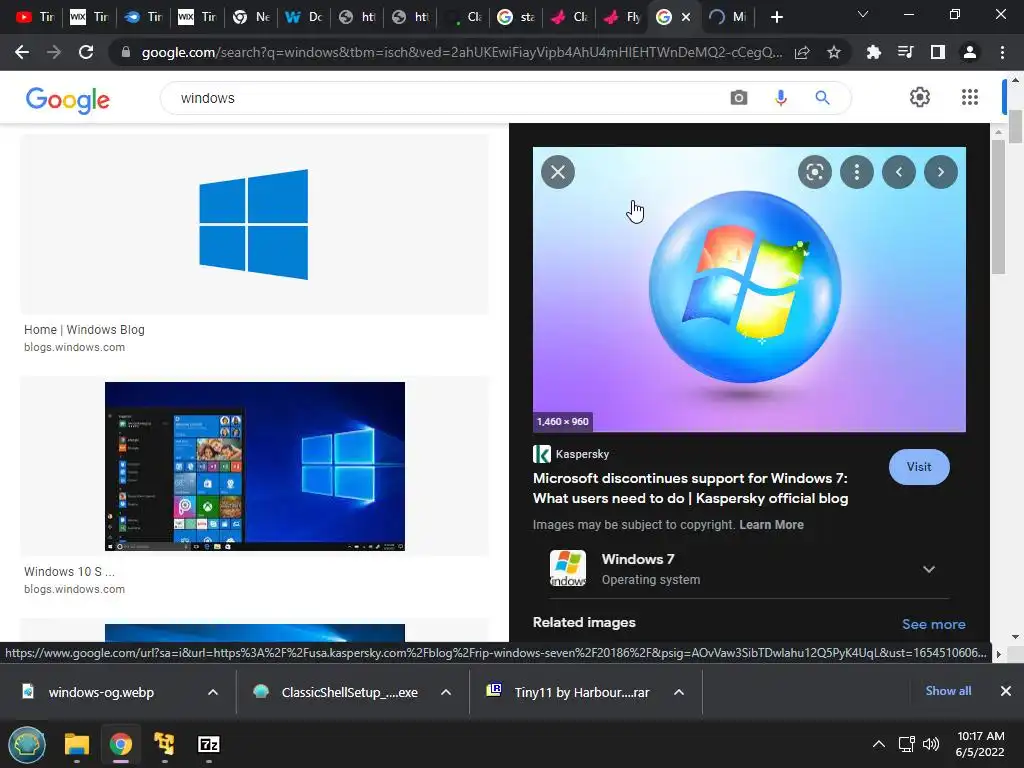
Task: Click Kaspersky source name
Action: pyautogui.click(x=582, y=454)
